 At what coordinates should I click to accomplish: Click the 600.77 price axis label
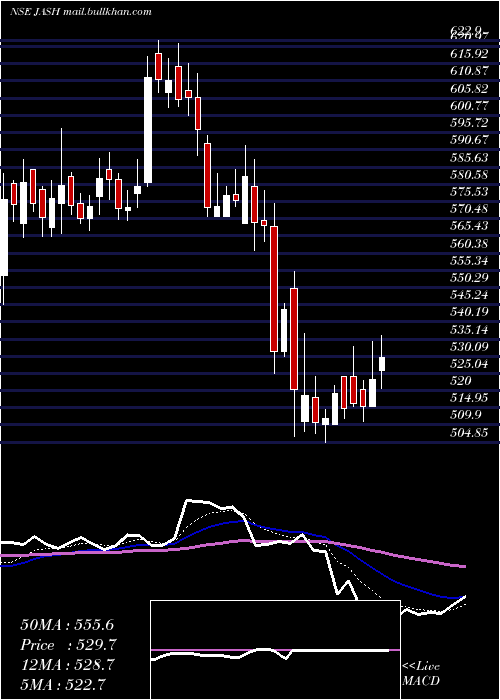[x=468, y=105]
